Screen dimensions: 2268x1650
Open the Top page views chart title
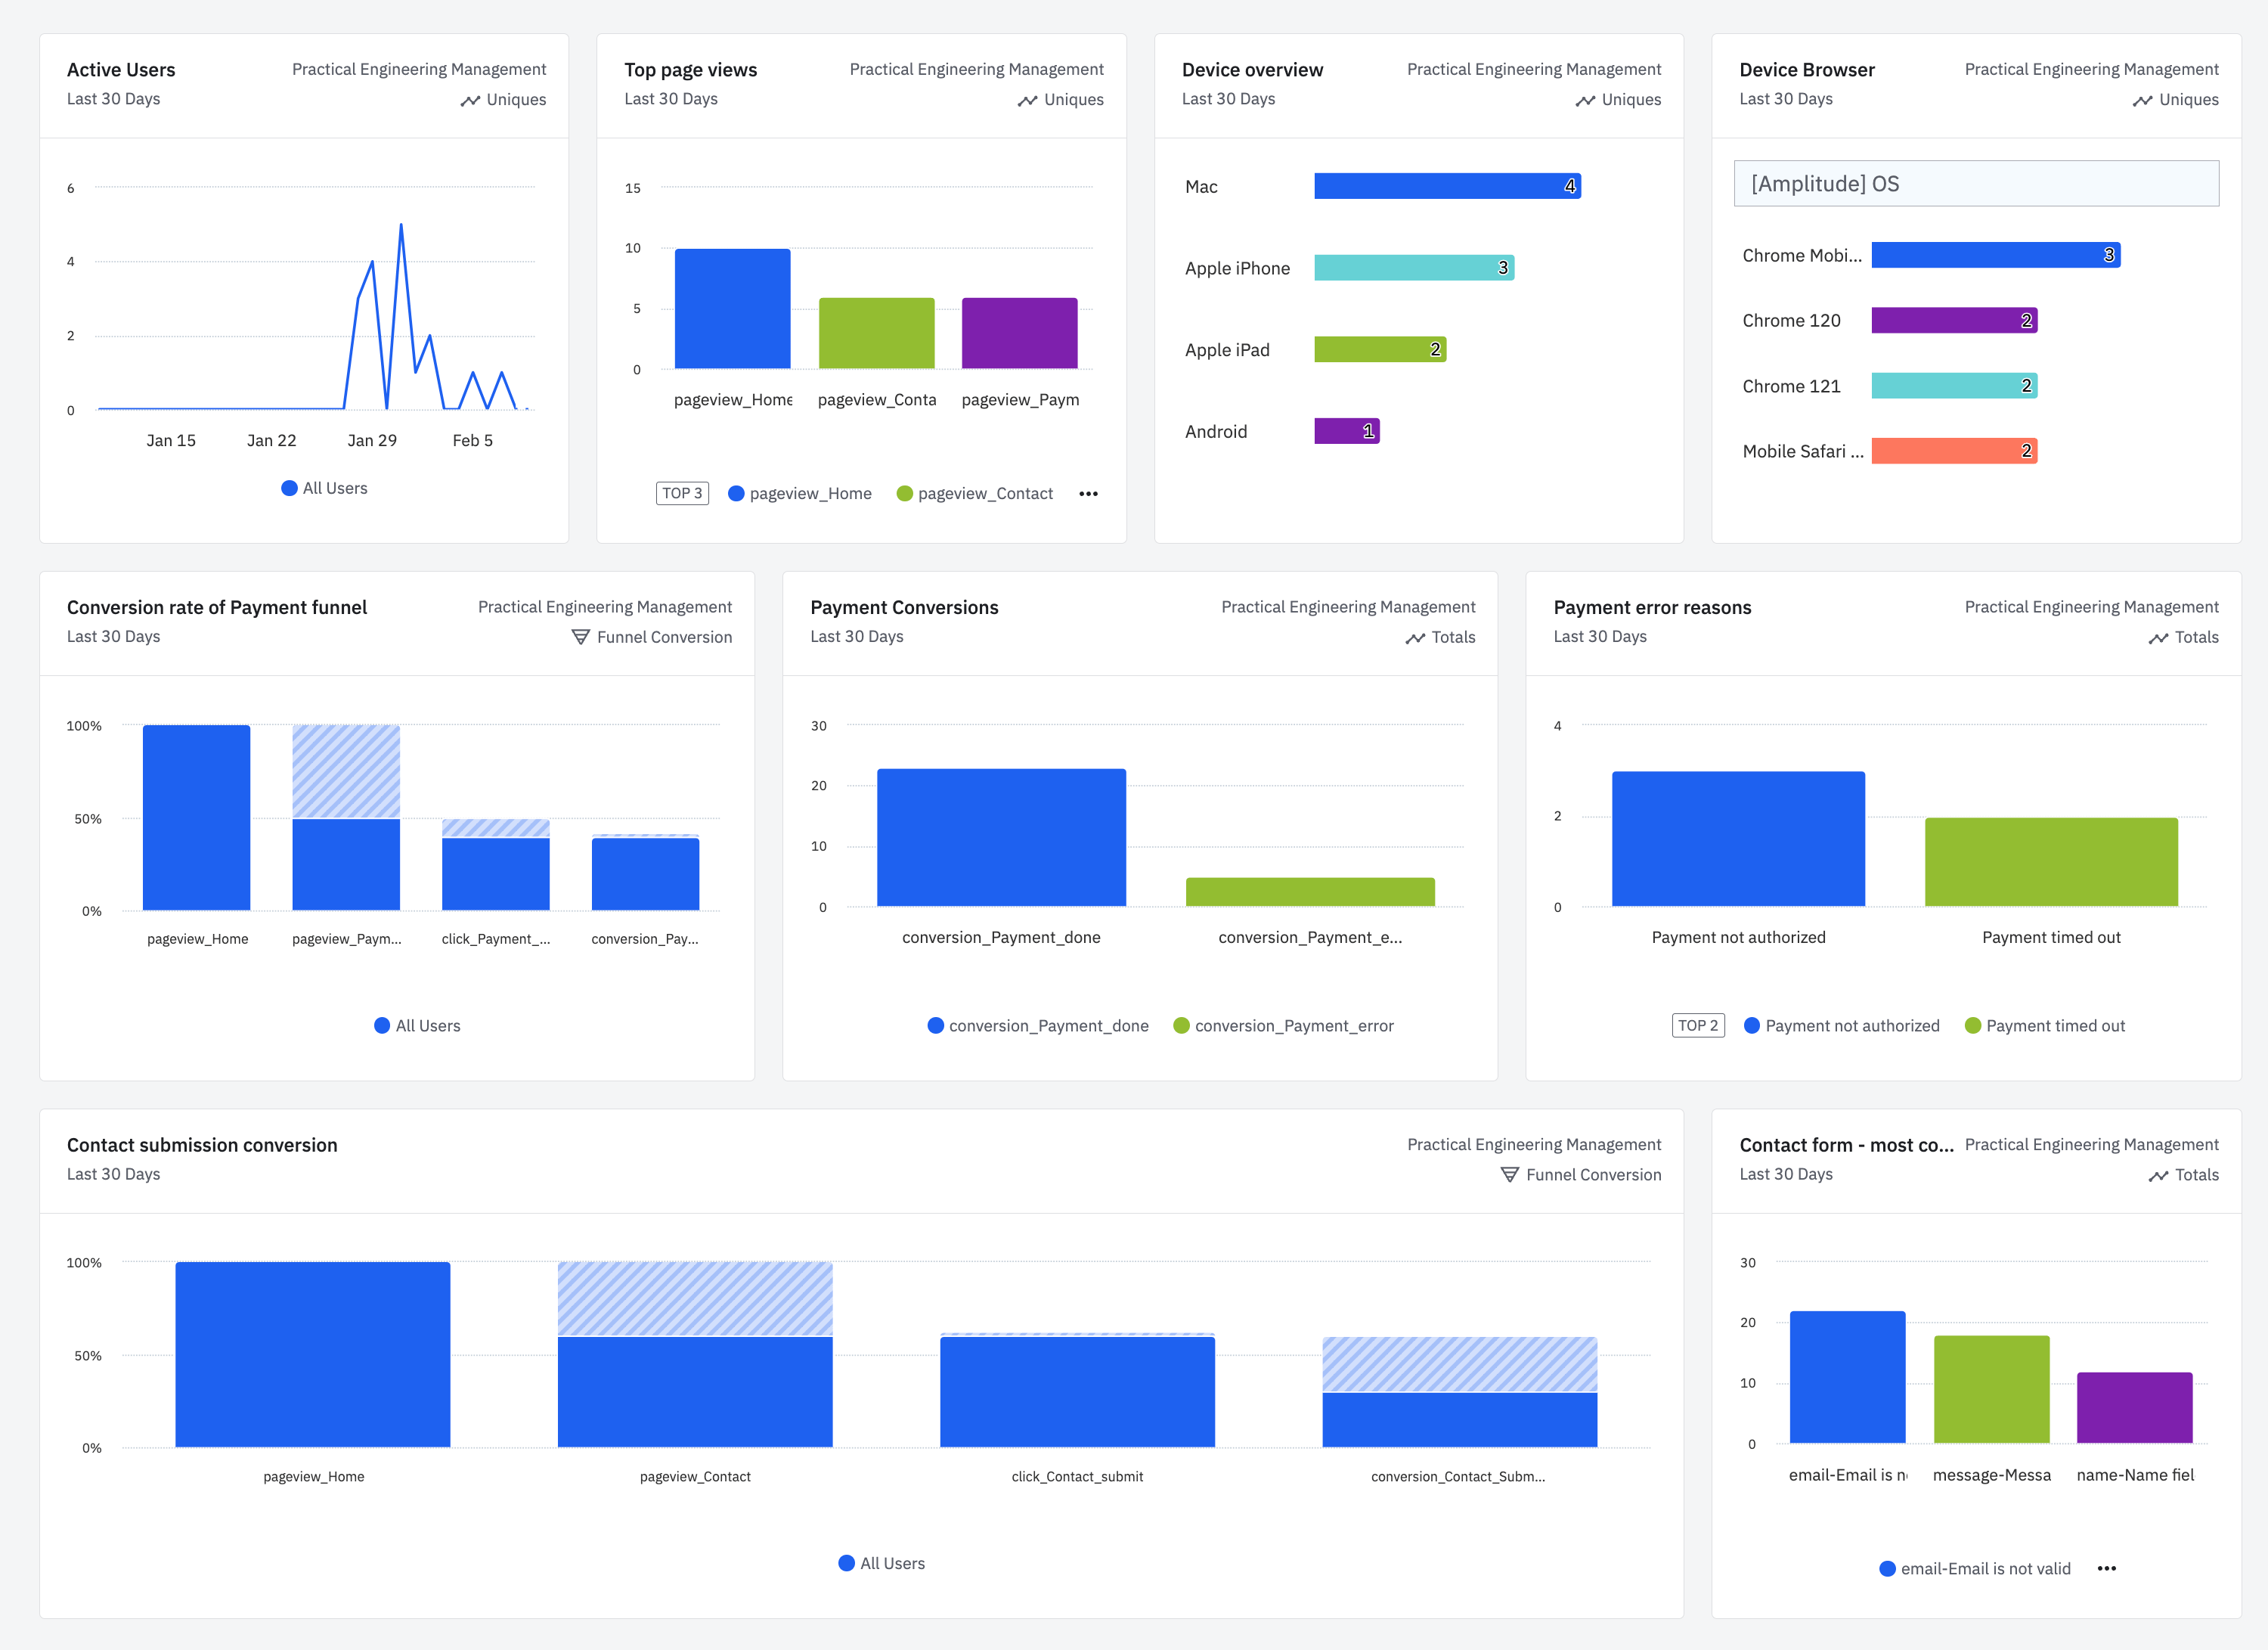click(691, 70)
